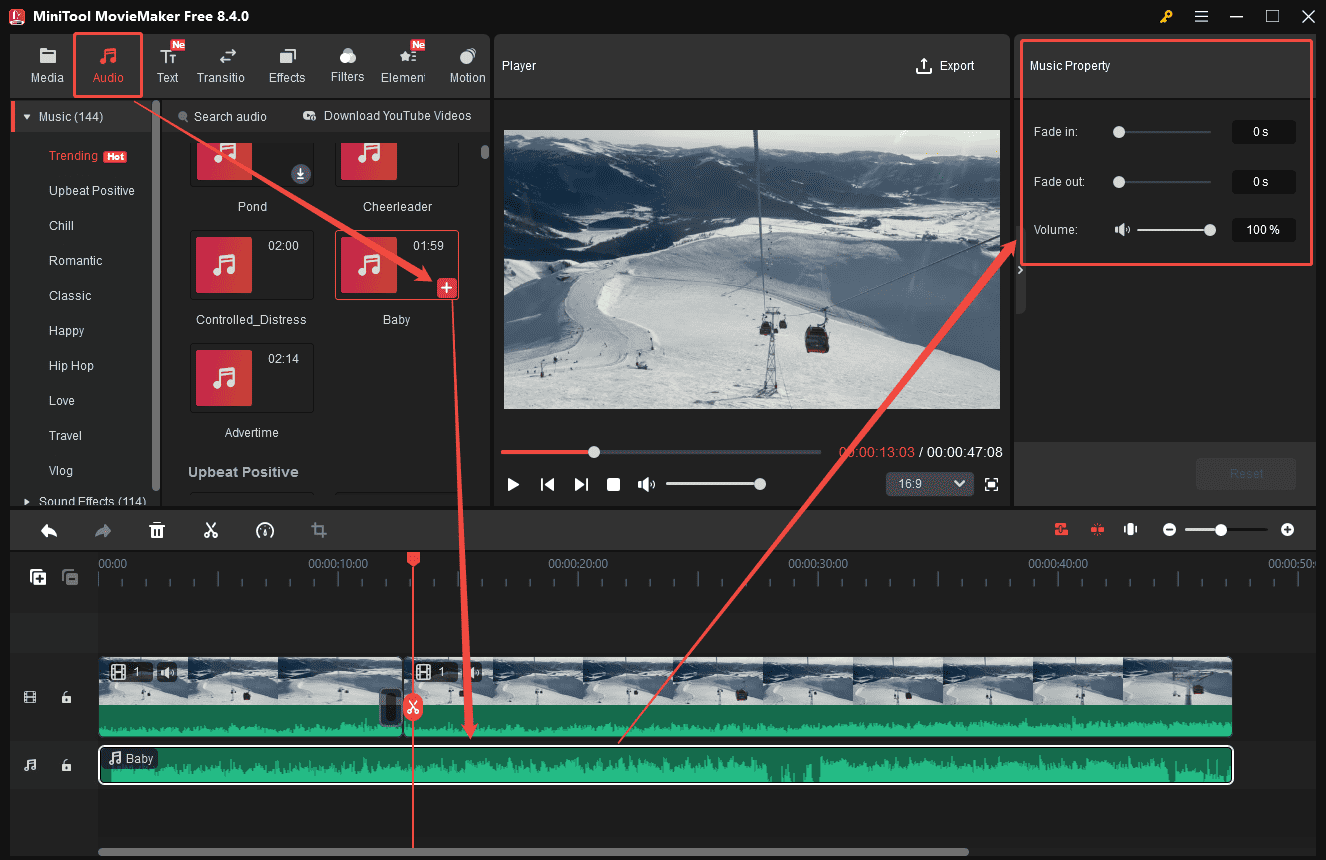The height and width of the screenshot is (860, 1326).
Task: Download the Pond music track
Action: point(300,174)
